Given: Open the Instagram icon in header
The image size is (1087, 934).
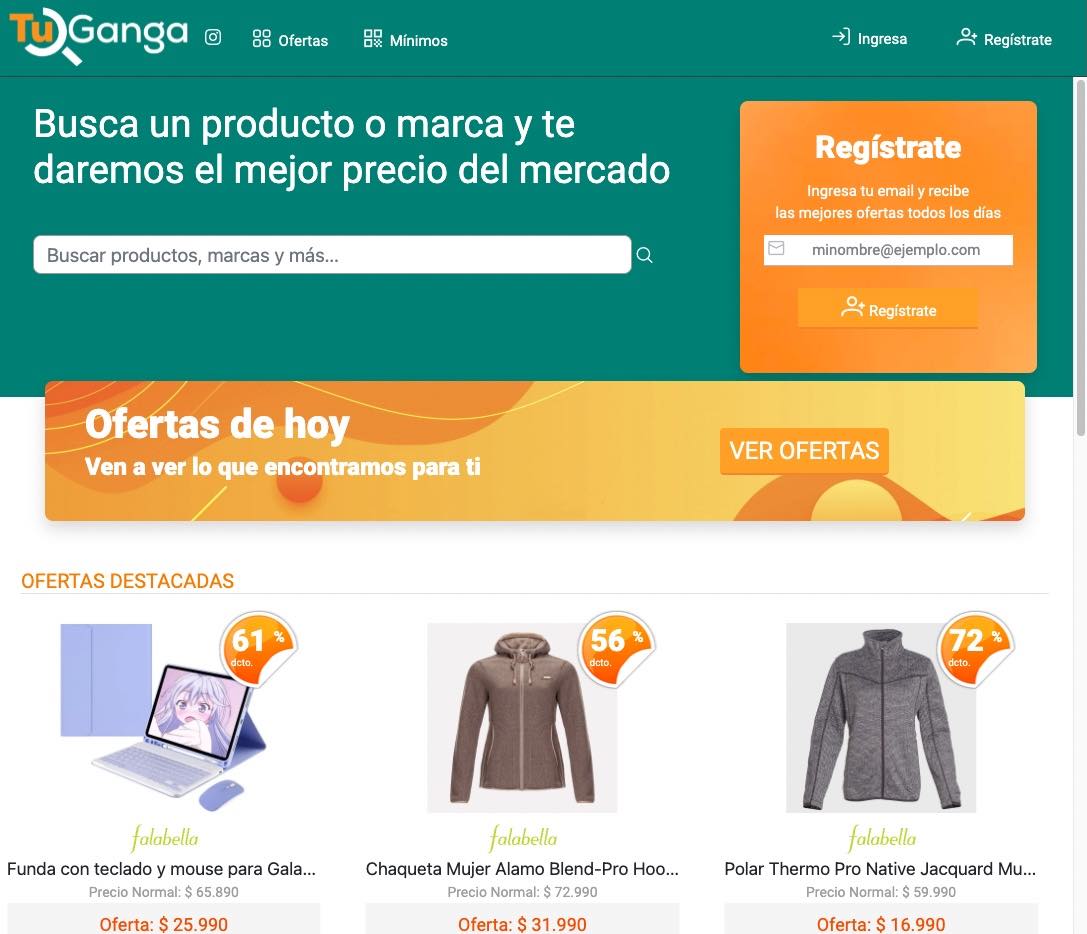Looking at the screenshot, I should (213, 37).
